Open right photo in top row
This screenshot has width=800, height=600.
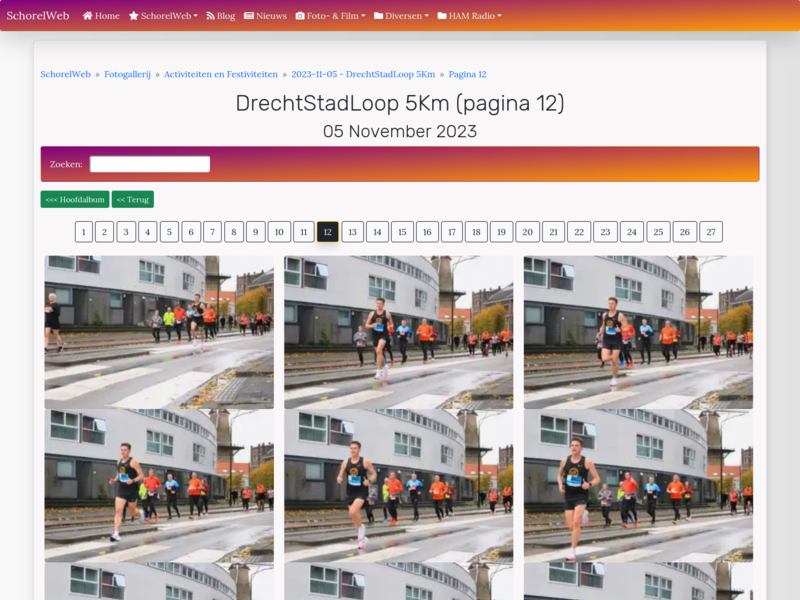click(x=638, y=332)
